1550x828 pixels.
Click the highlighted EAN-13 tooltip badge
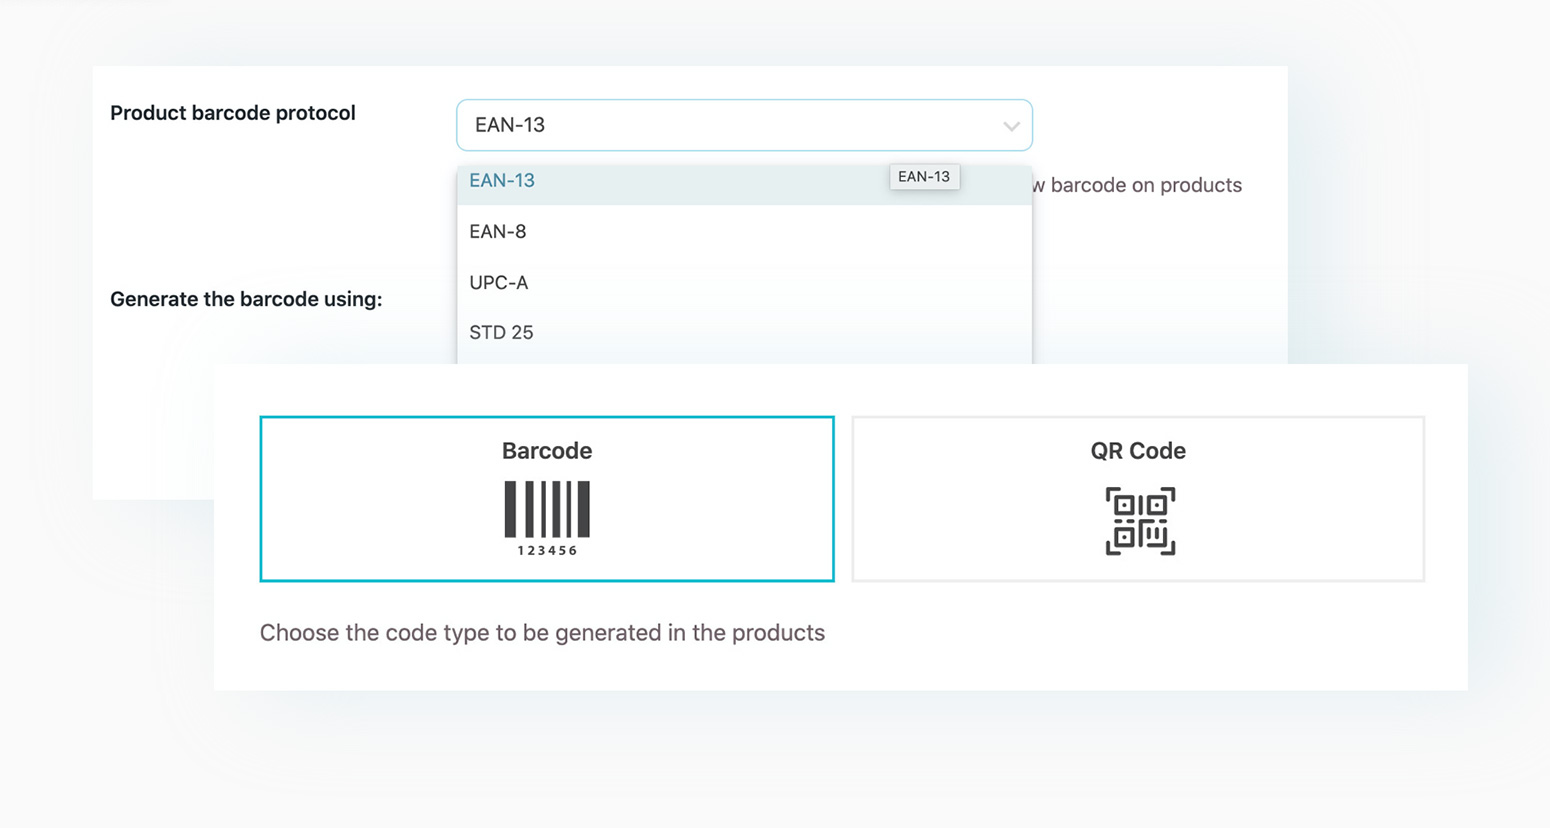(x=924, y=176)
